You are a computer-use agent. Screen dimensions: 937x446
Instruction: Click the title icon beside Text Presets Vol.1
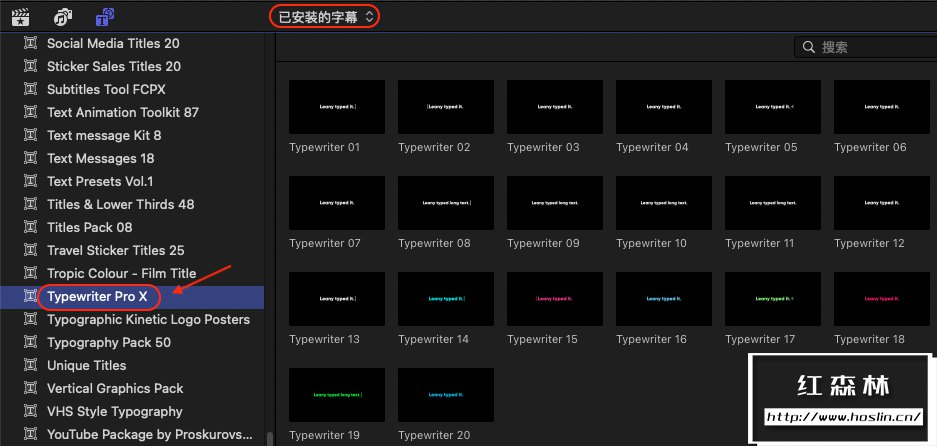30,181
